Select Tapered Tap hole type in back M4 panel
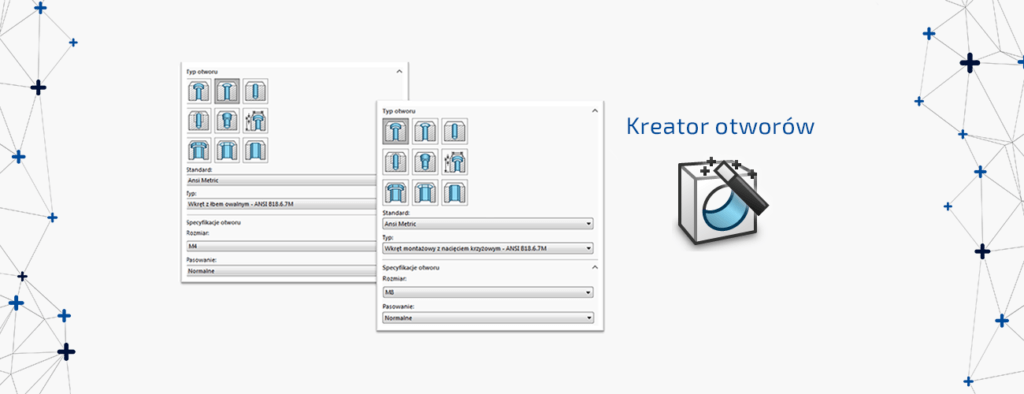The image size is (1024, 394). (x=227, y=121)
